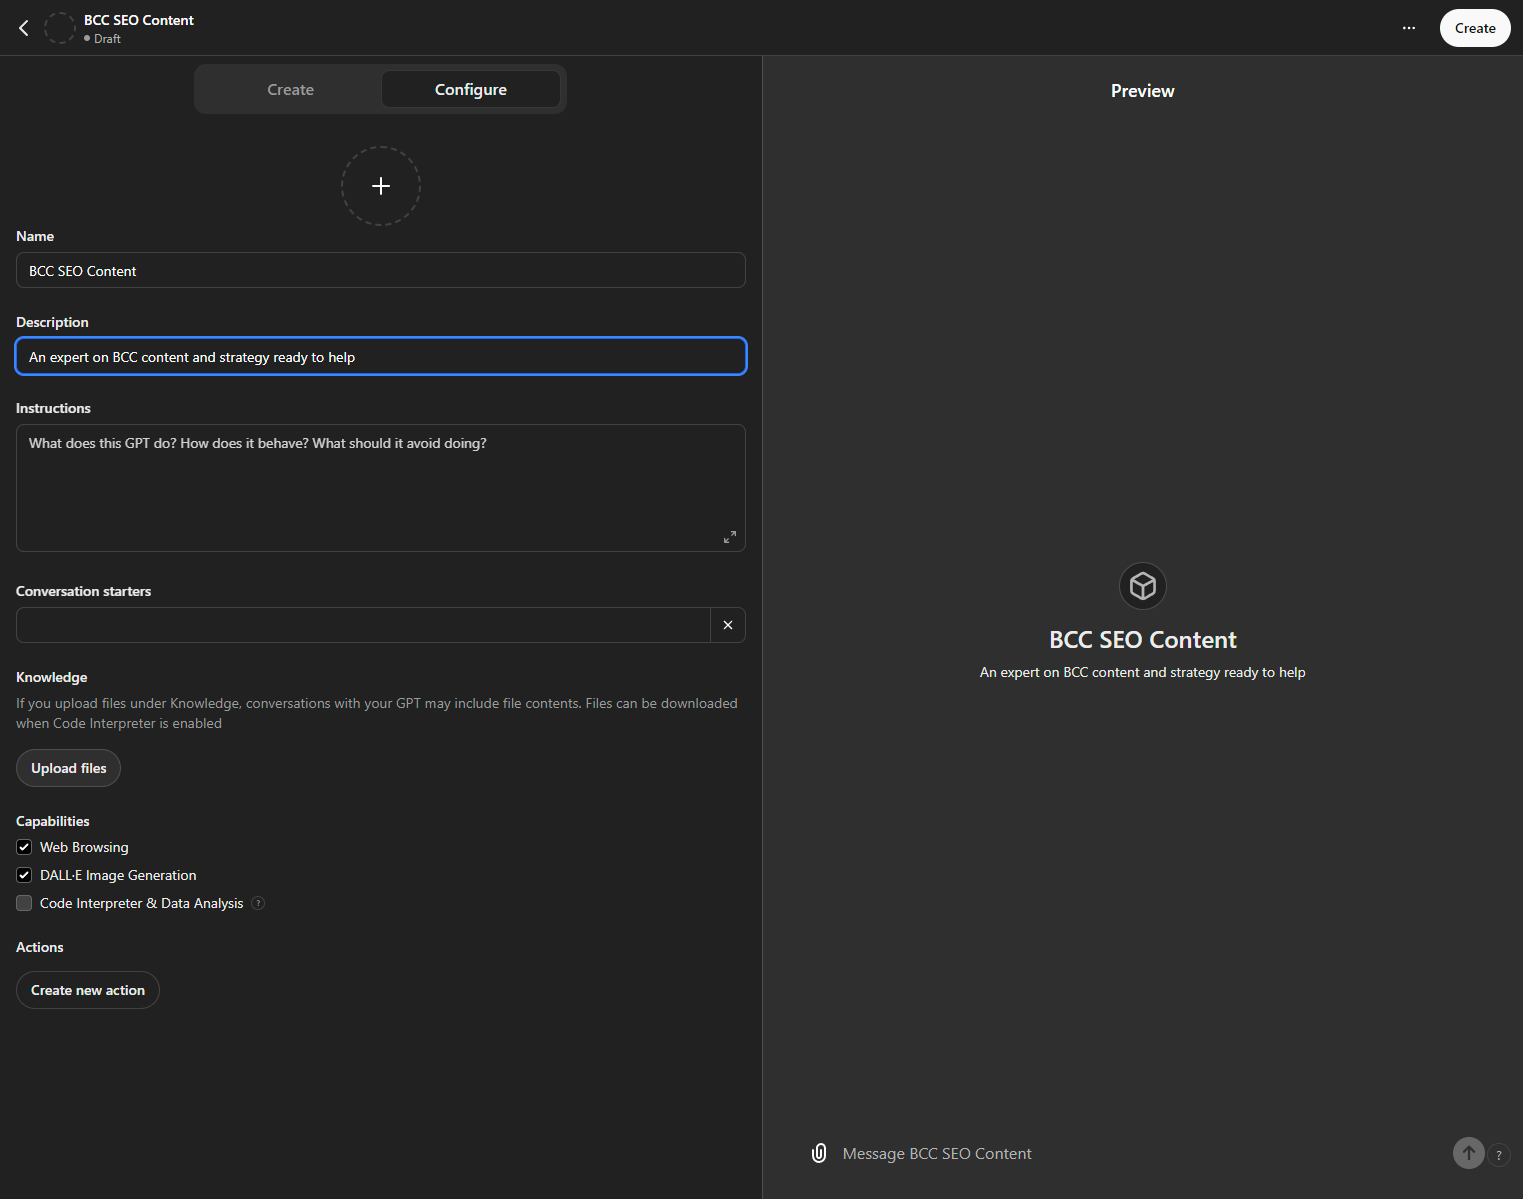Viewport: 1523px width, 1199px height.
Task: Click the Capabilities section label
Action: pyautogui.click(x=53, y=821)
